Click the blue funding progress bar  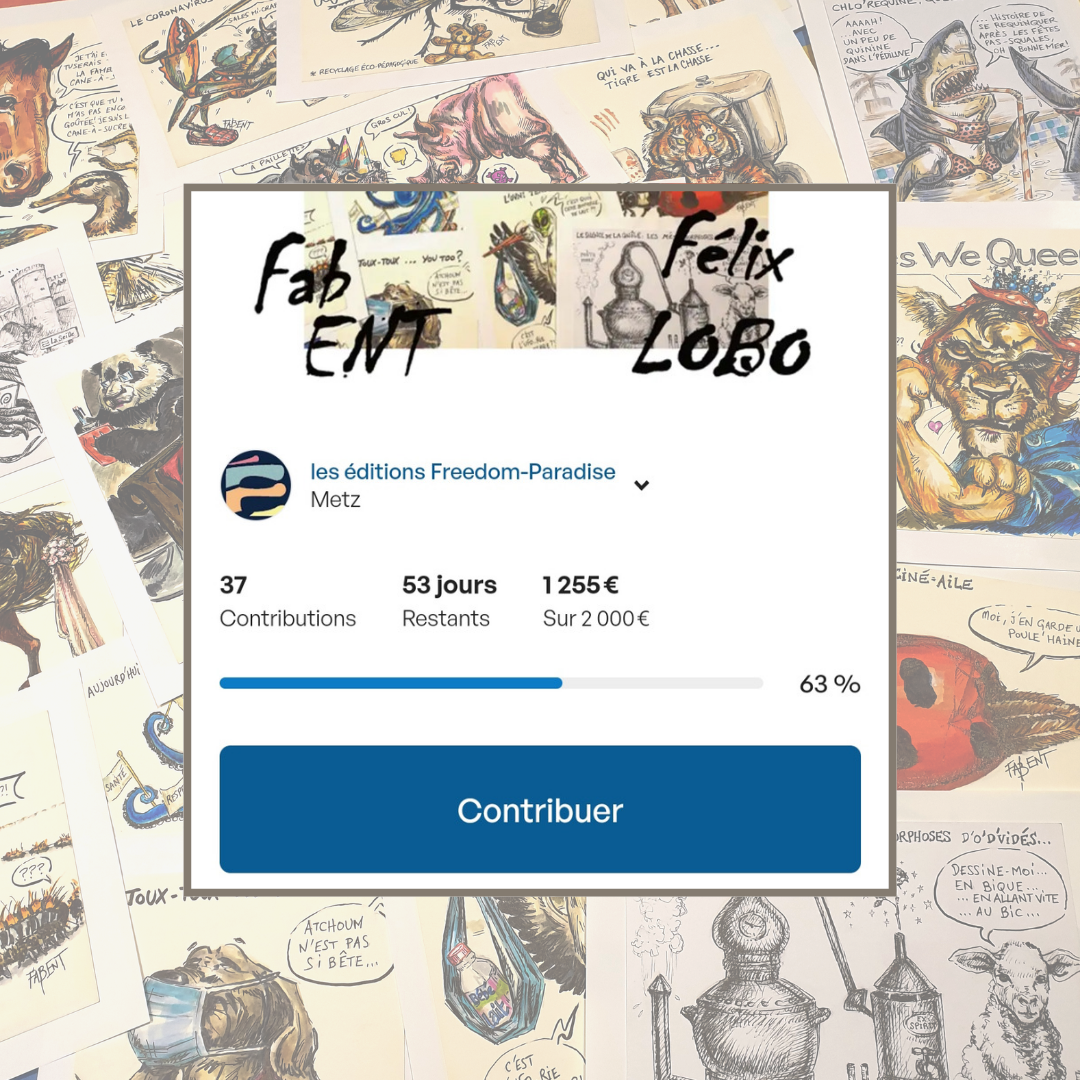(491, 683)
